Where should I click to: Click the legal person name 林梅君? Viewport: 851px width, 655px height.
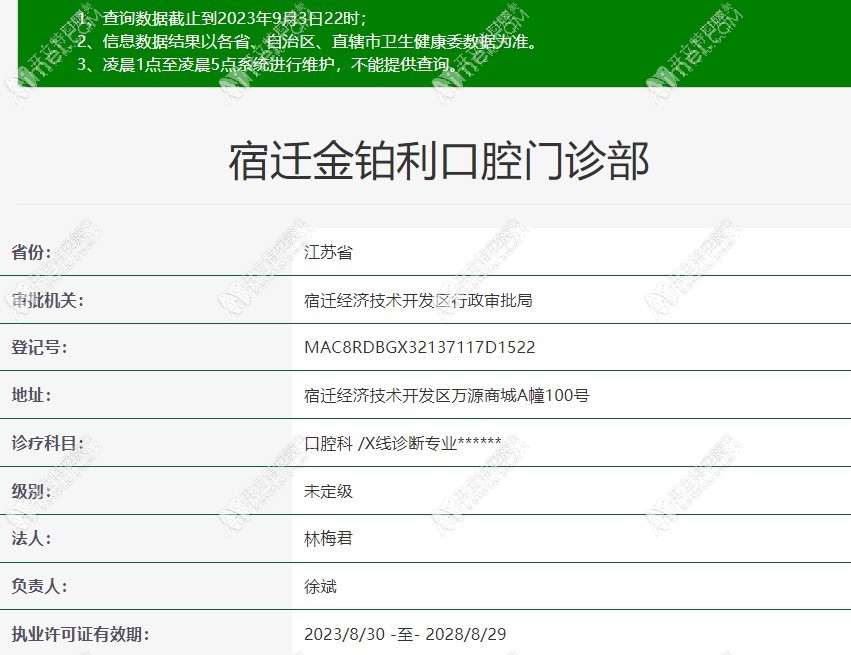click(x=328, y=538)
